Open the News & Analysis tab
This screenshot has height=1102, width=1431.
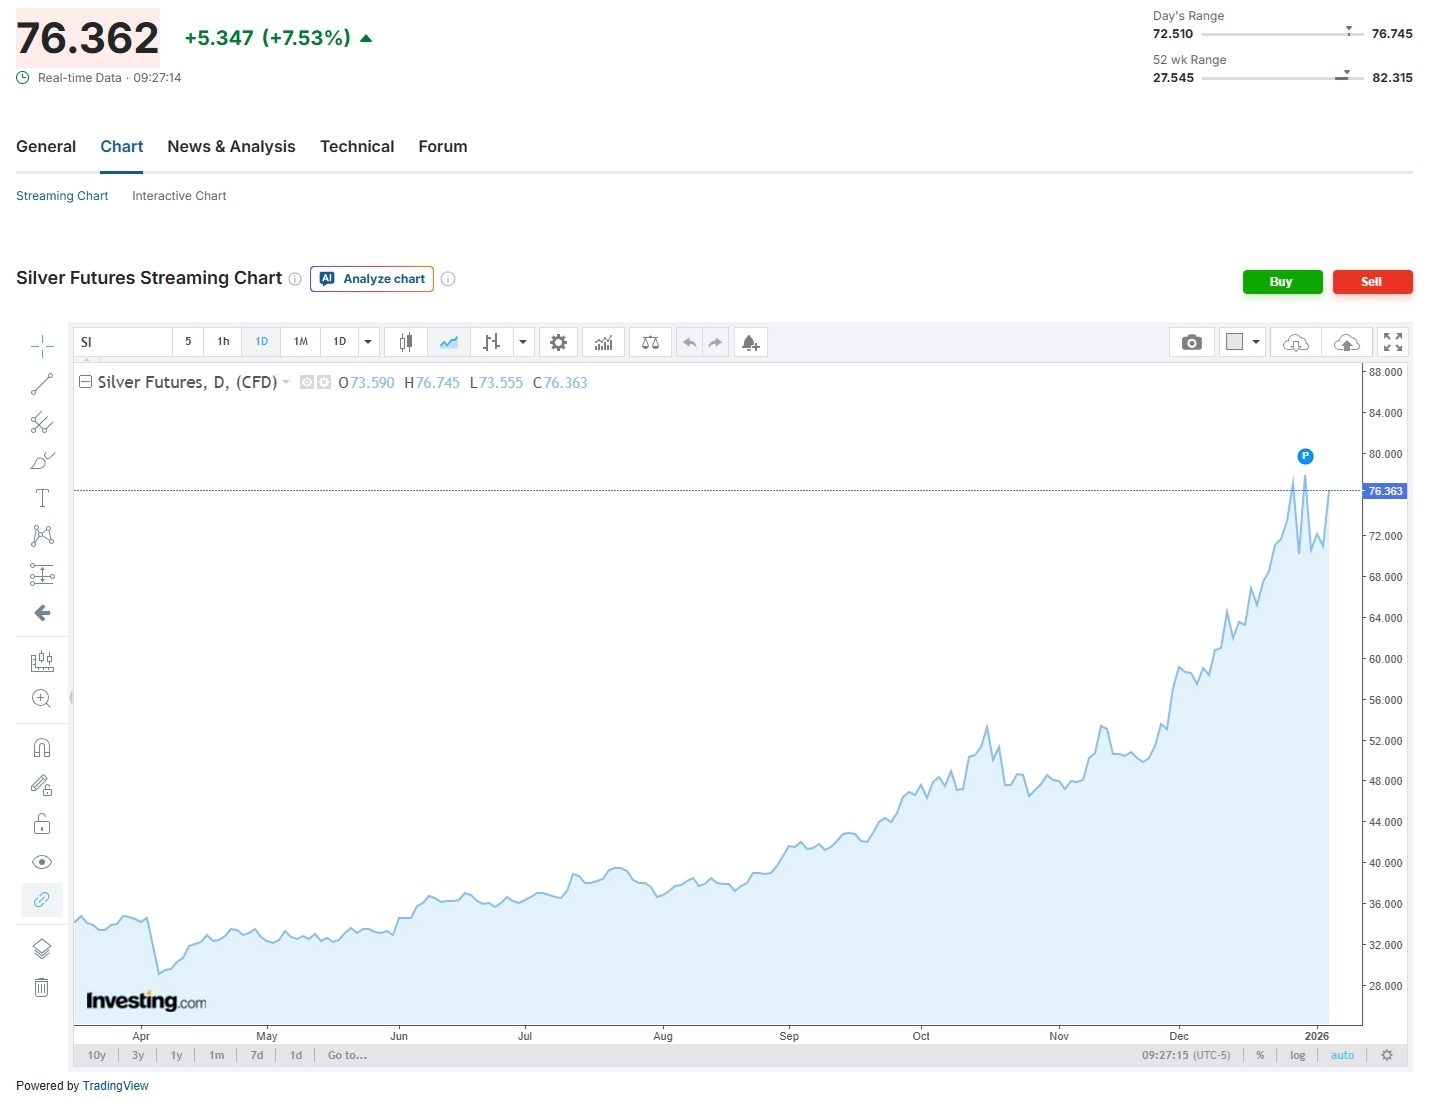coord(231,146)
